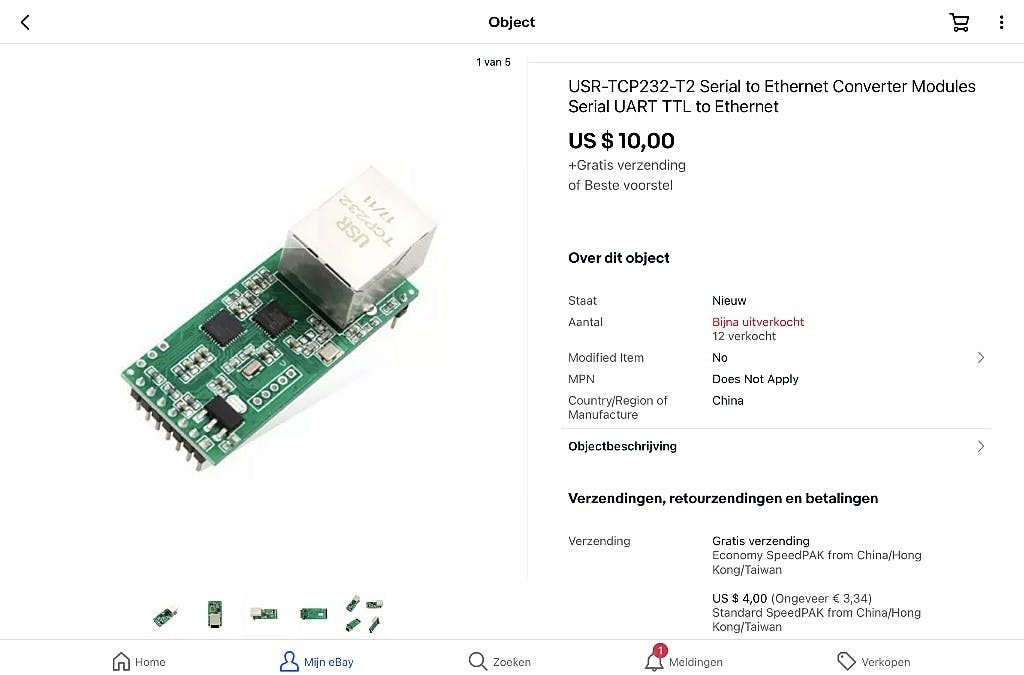Open the Meldingen bell icon
This screenshot has width=1024, height=675.
click(x=655, y=661)
